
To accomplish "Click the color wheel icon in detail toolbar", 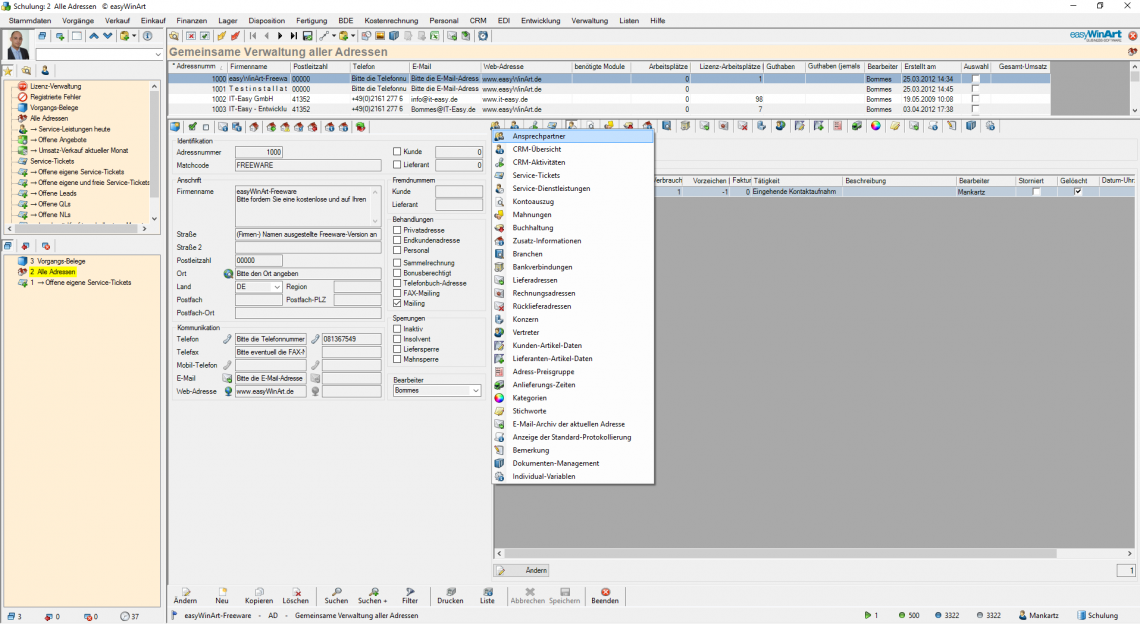I will tap(875, 126).
